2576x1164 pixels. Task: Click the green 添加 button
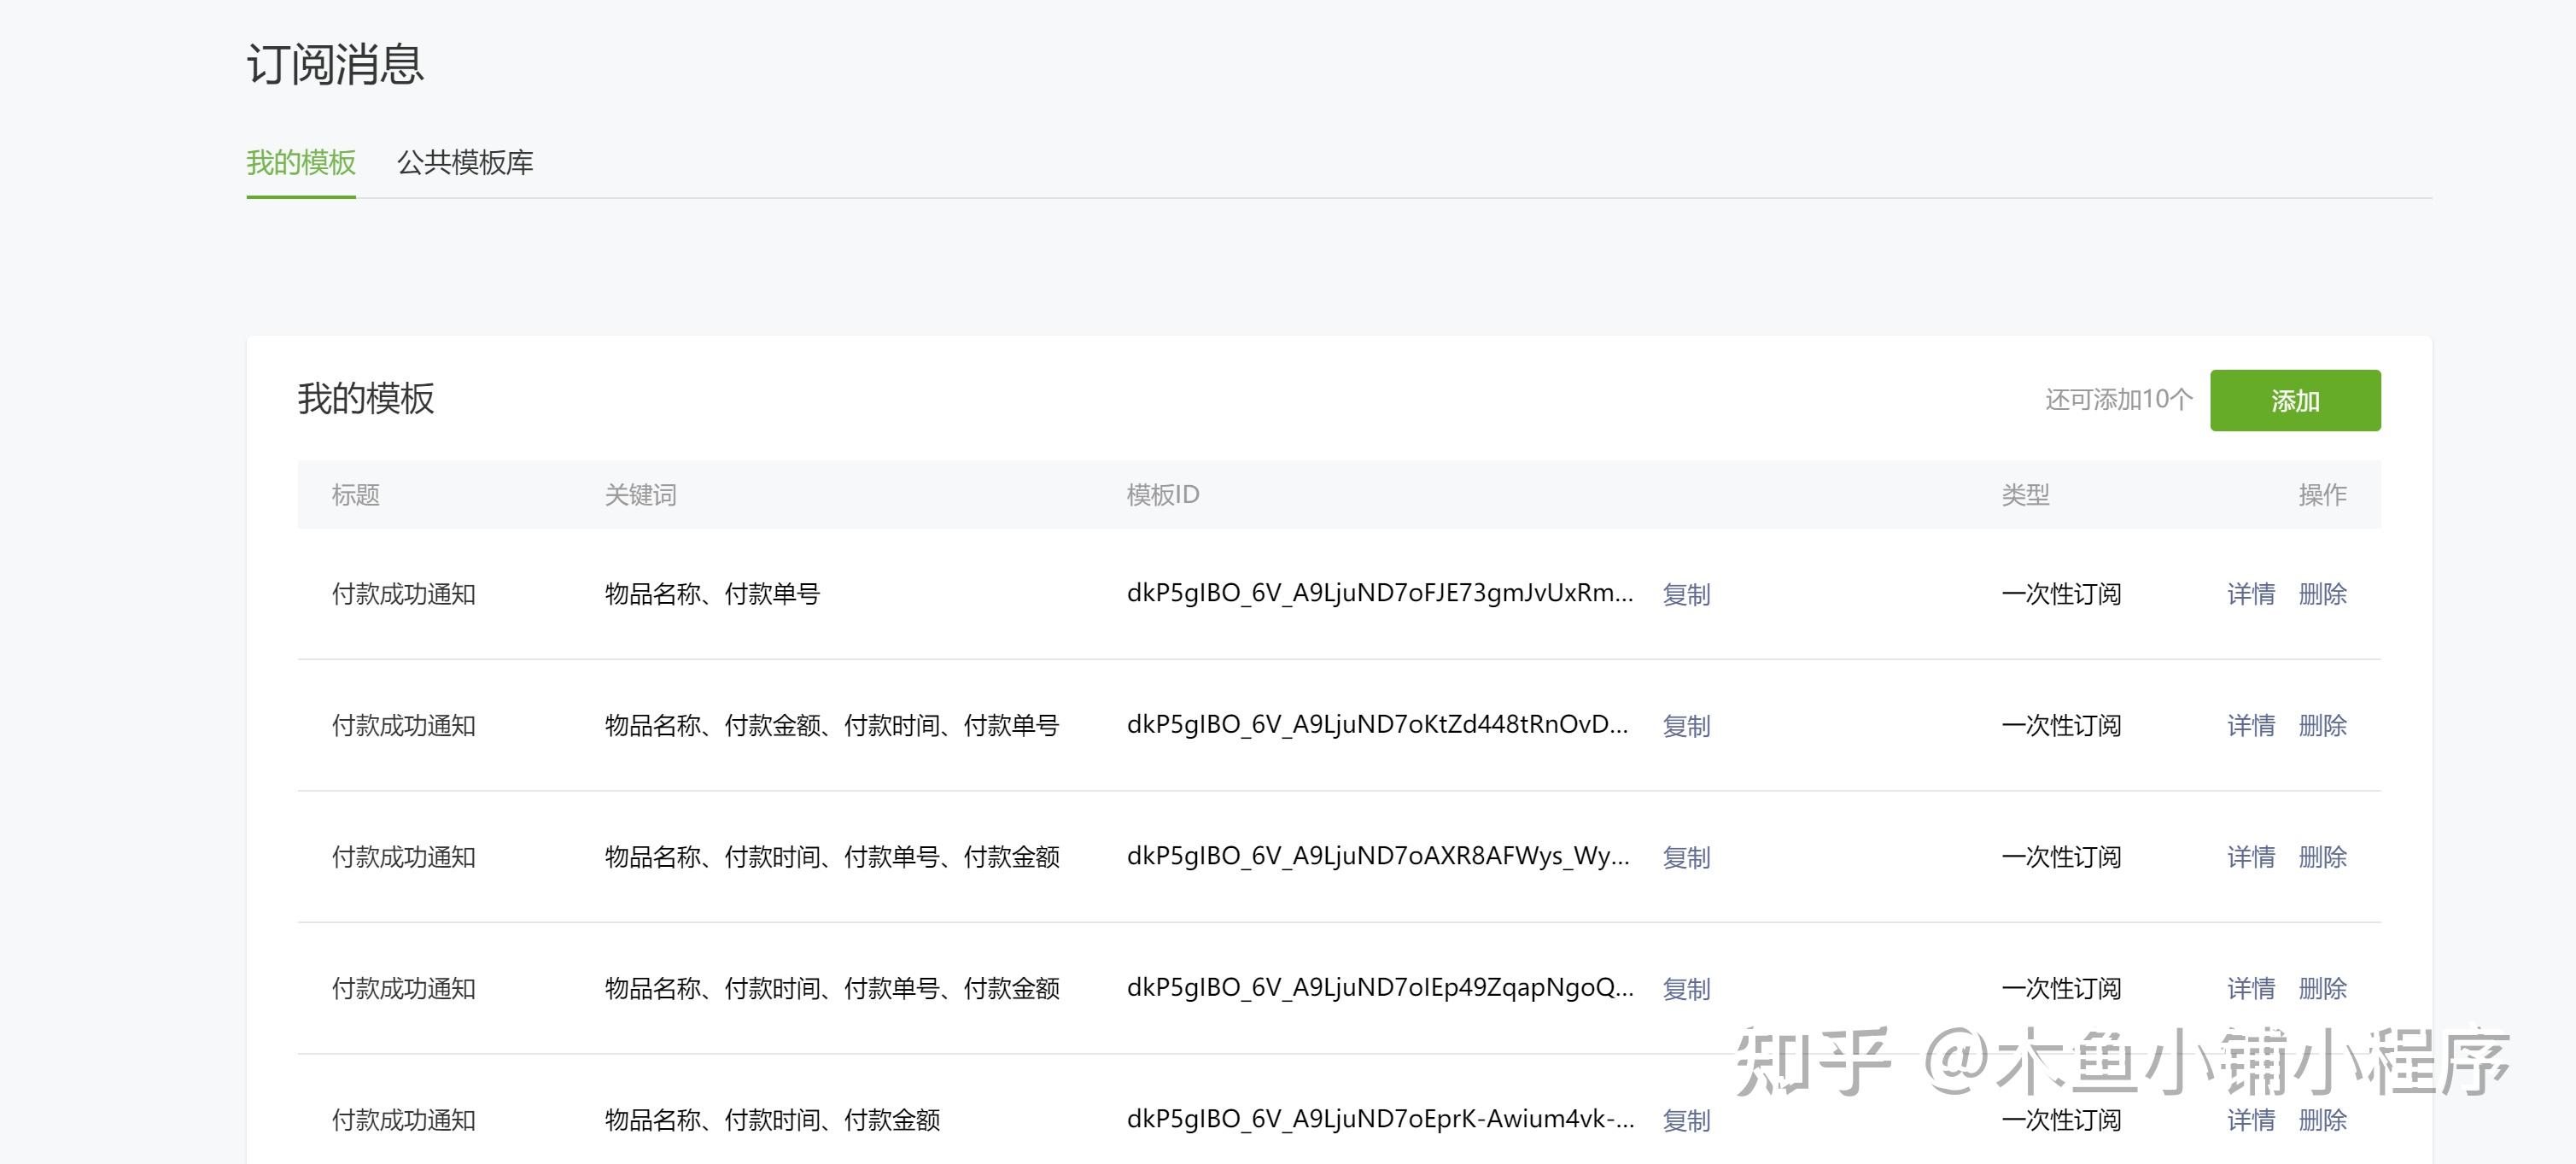click(x=2294, y=400)
